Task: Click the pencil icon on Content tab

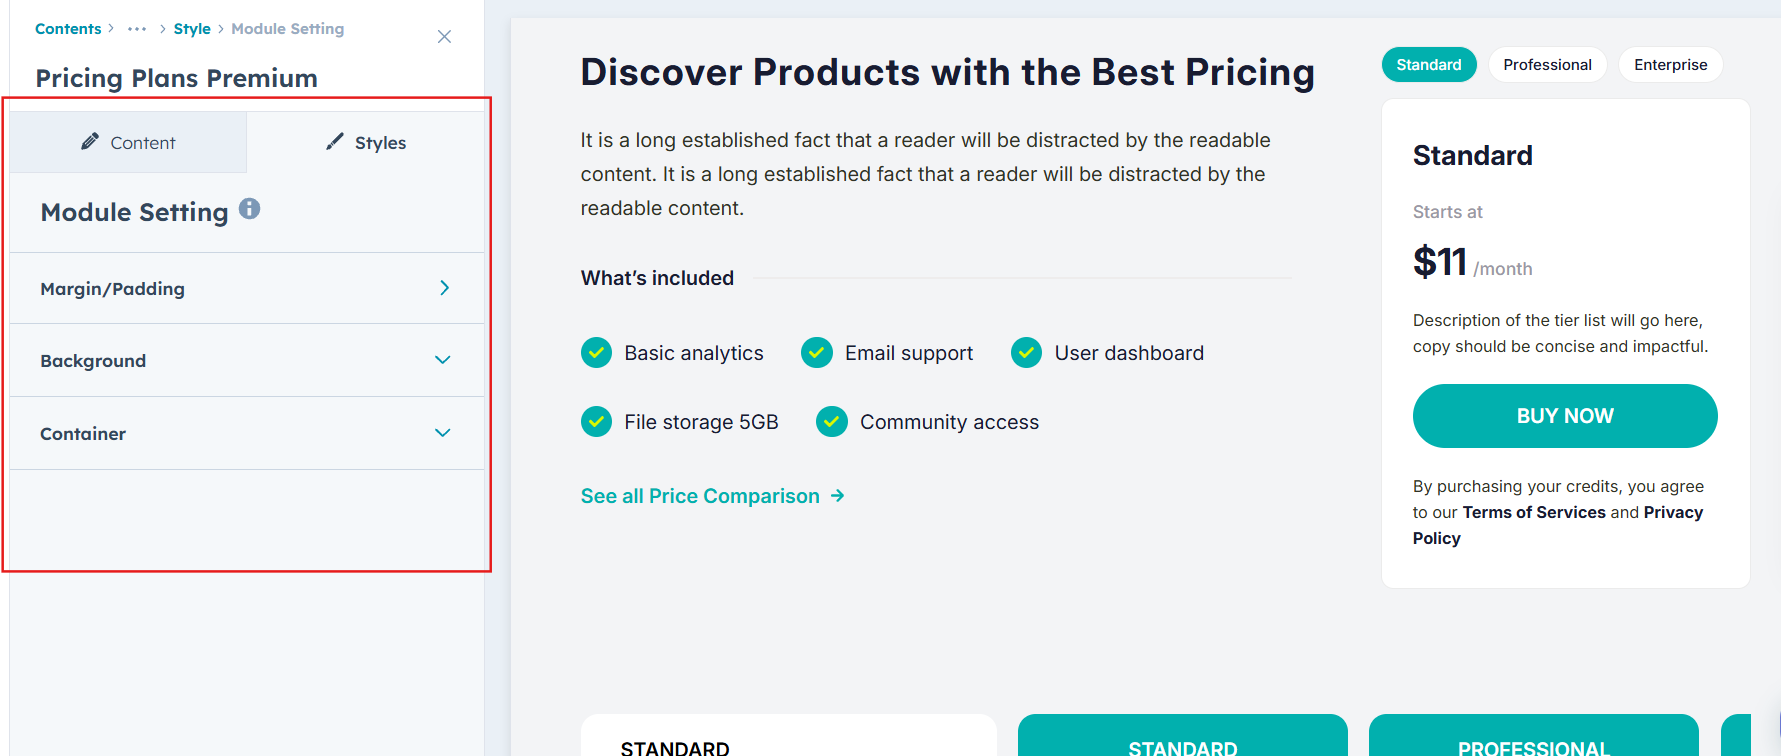Action: coord(90,142)
